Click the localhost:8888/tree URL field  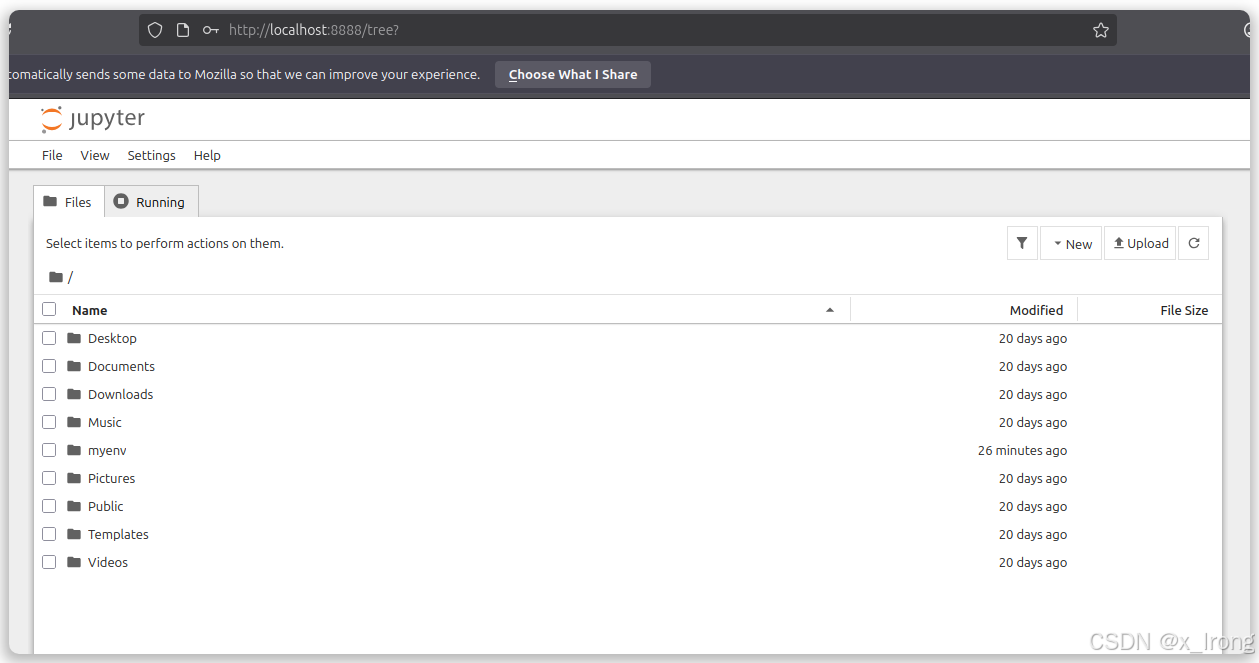[x=628, y=30]
